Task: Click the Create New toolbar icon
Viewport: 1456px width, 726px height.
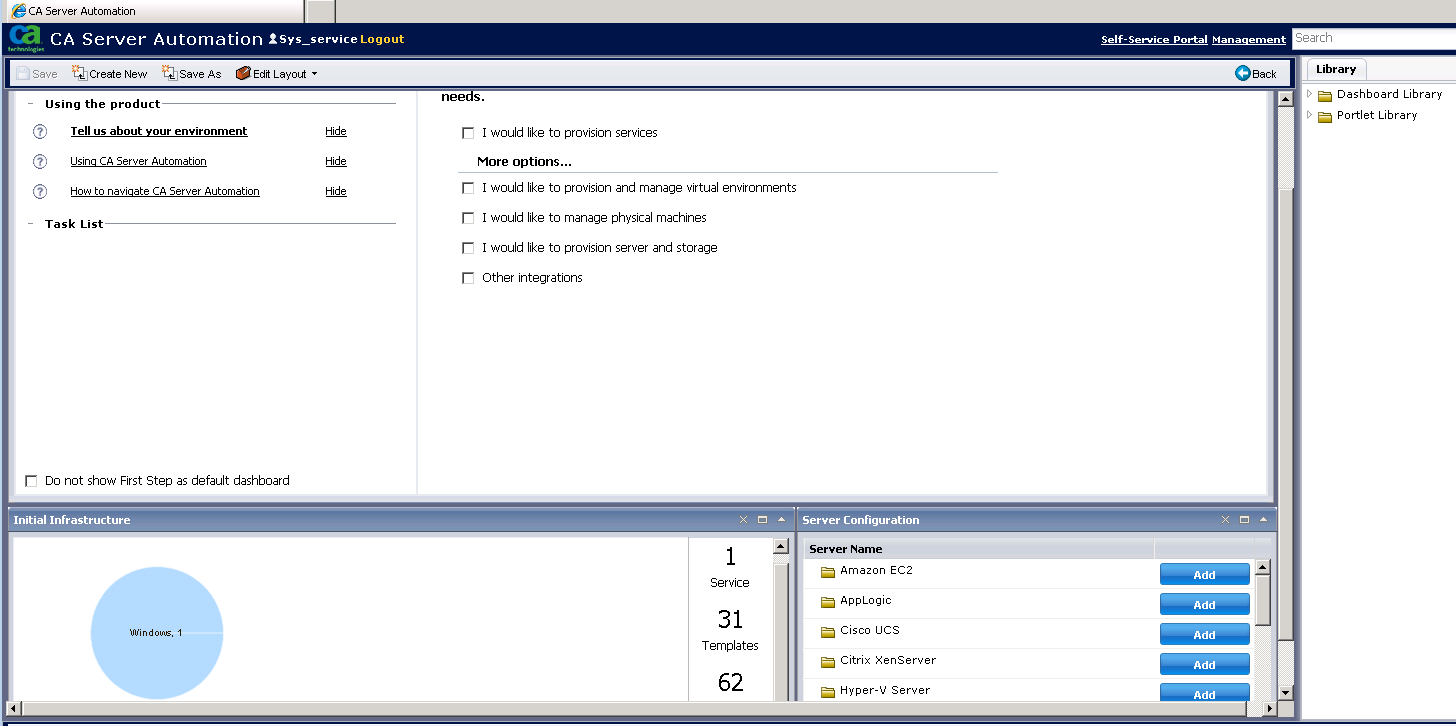Action: click(x=80, y=73)
